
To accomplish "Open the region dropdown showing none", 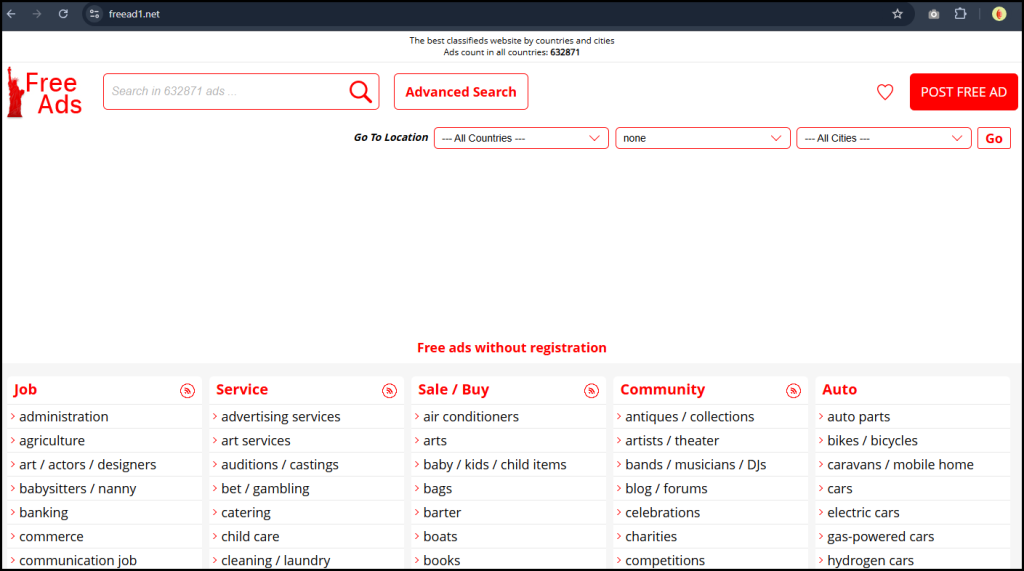I will coord(702,138).
